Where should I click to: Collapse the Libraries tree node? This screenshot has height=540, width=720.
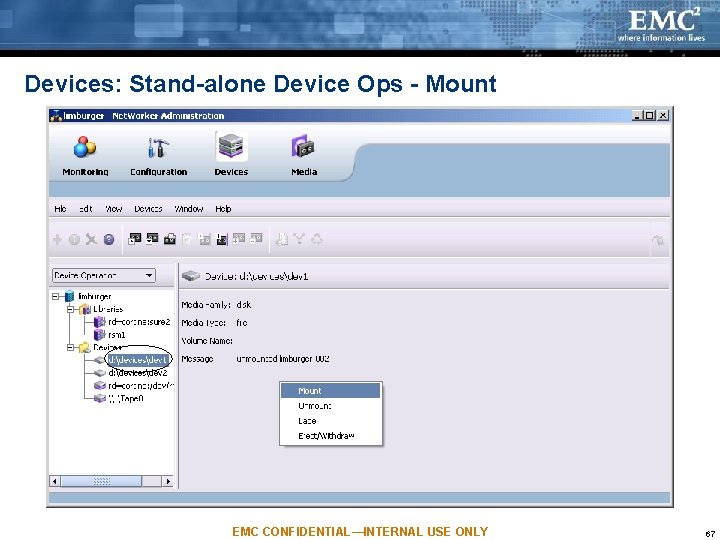coord(70,309)
